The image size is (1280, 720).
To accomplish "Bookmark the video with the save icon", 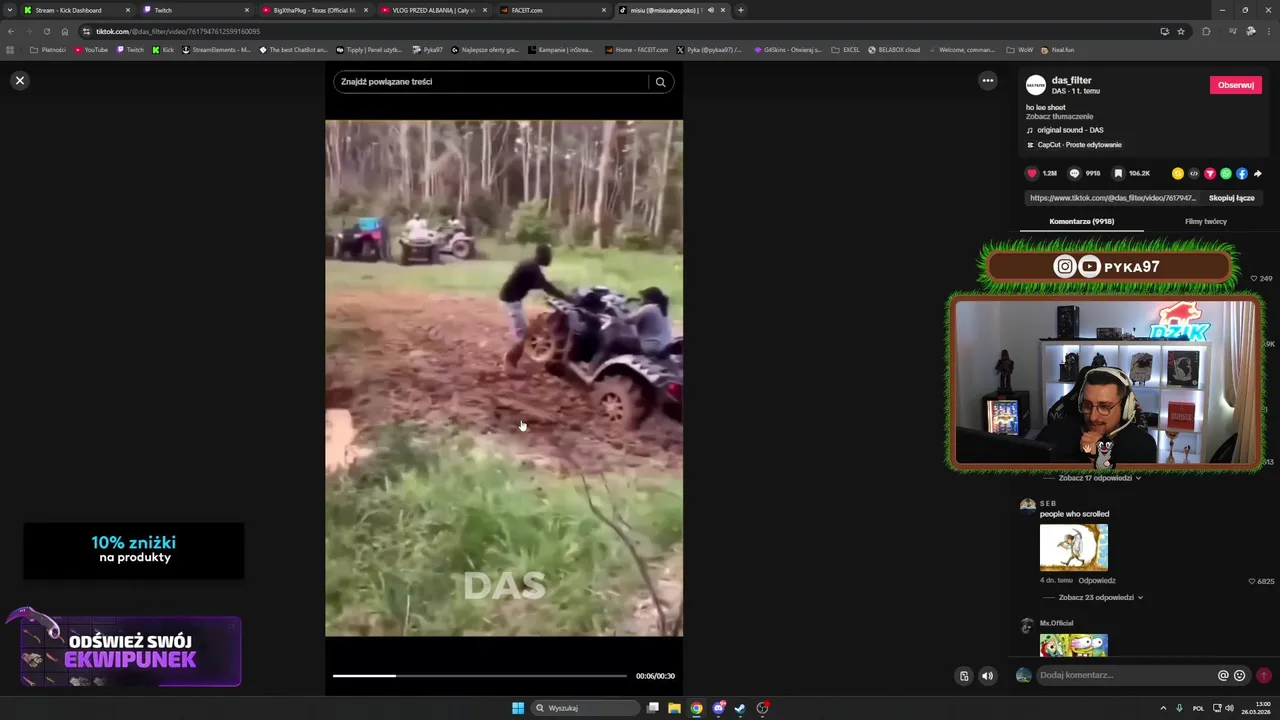I will point(1118,173).
